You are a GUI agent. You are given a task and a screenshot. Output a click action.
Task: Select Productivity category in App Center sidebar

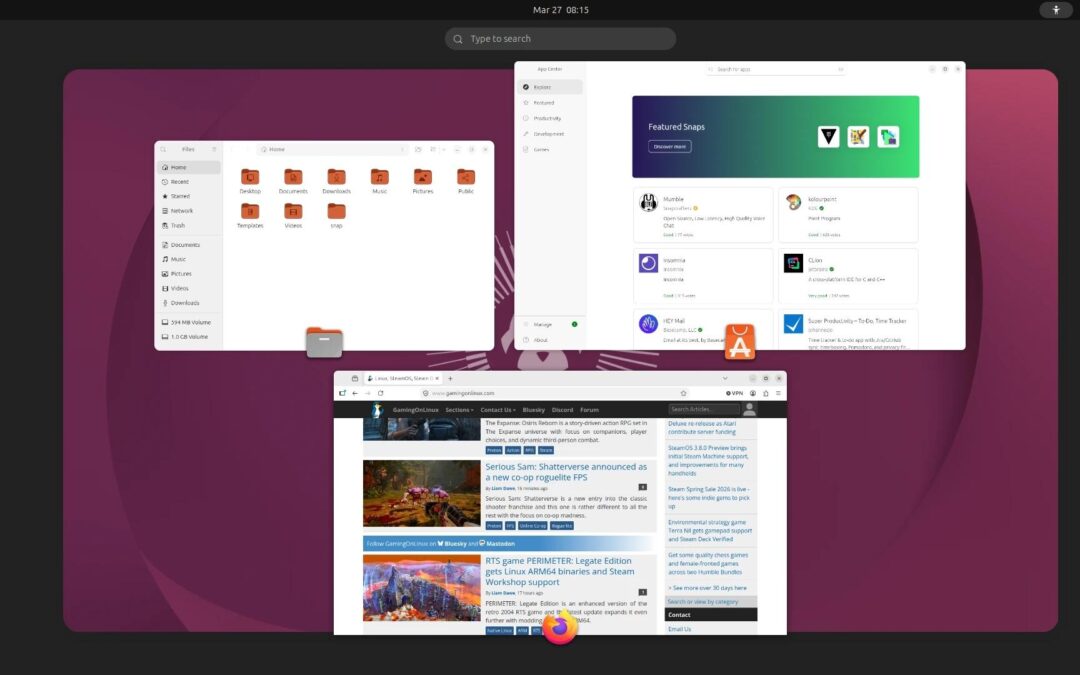tap(550, 118)
